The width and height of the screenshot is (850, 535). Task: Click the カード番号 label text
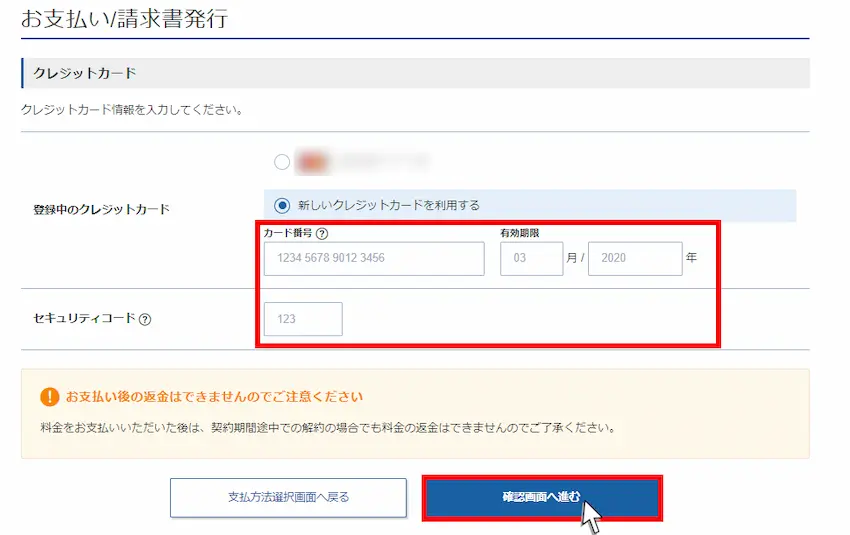click(x=288, y=233)
